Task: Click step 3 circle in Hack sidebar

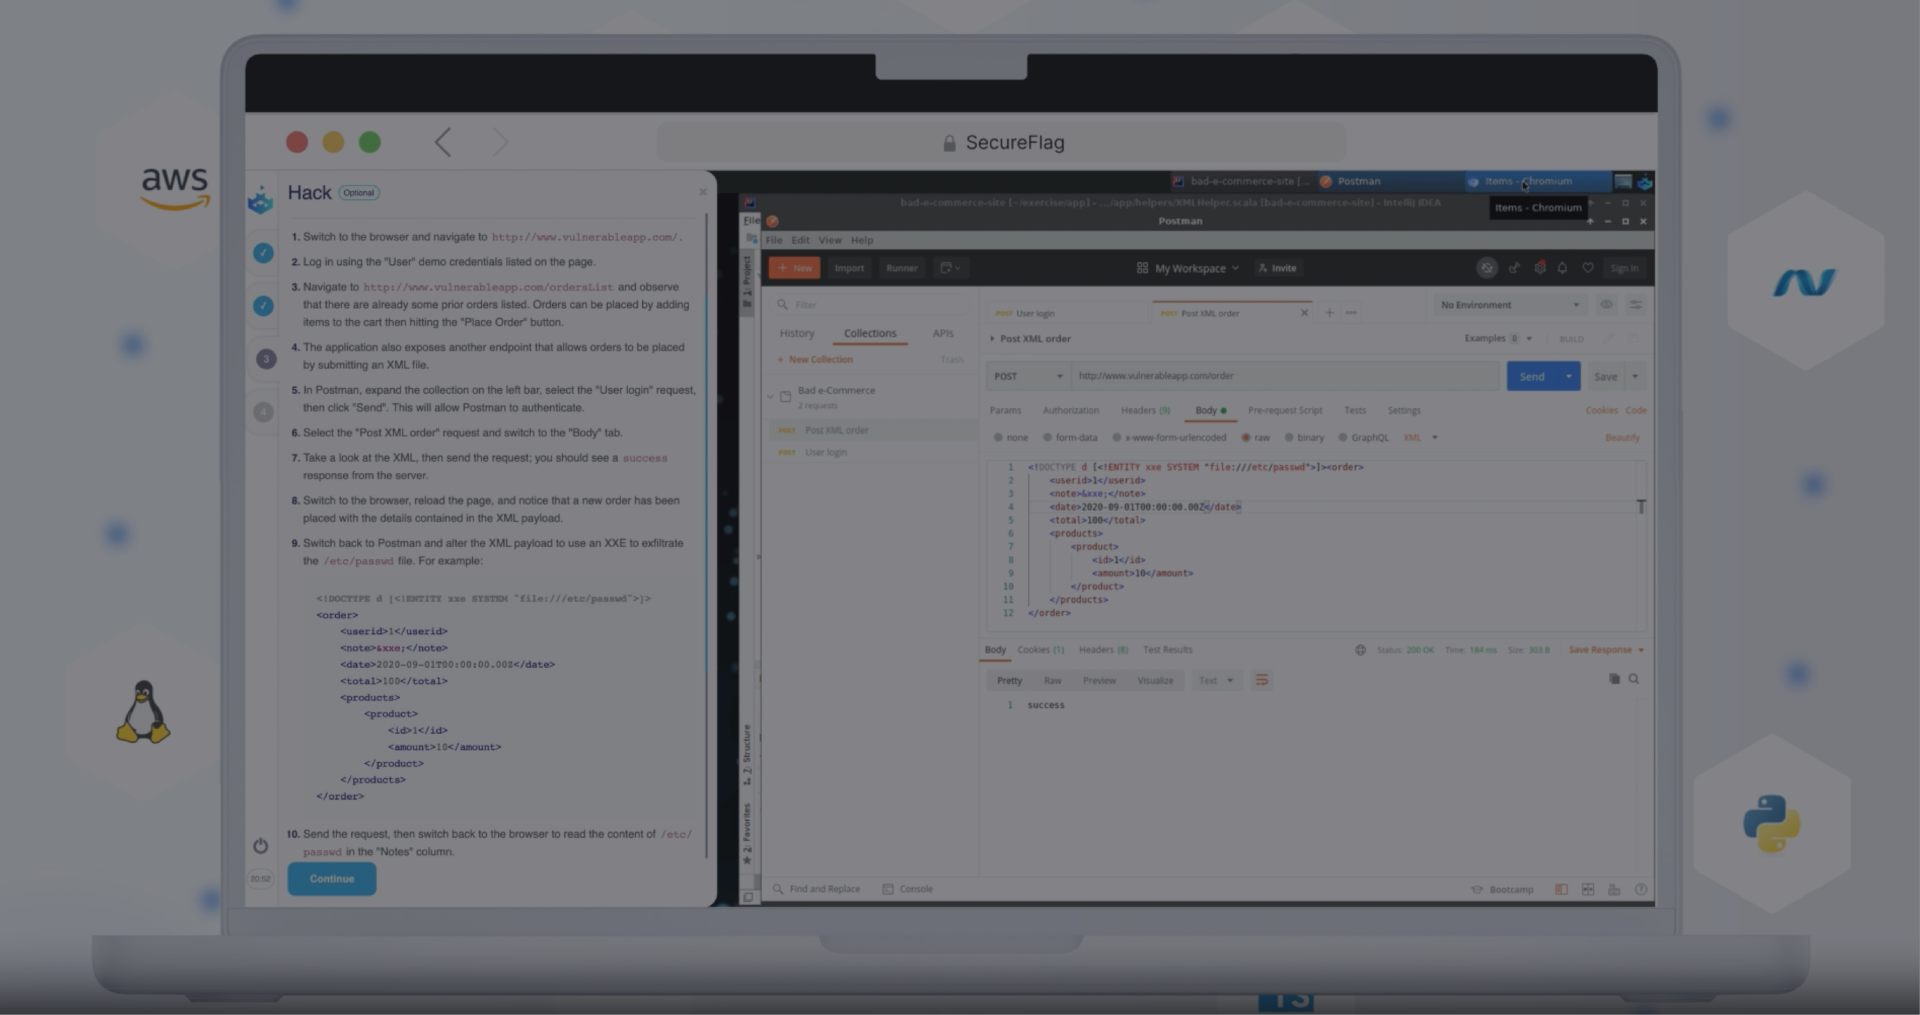Action: tap(265, 359)
